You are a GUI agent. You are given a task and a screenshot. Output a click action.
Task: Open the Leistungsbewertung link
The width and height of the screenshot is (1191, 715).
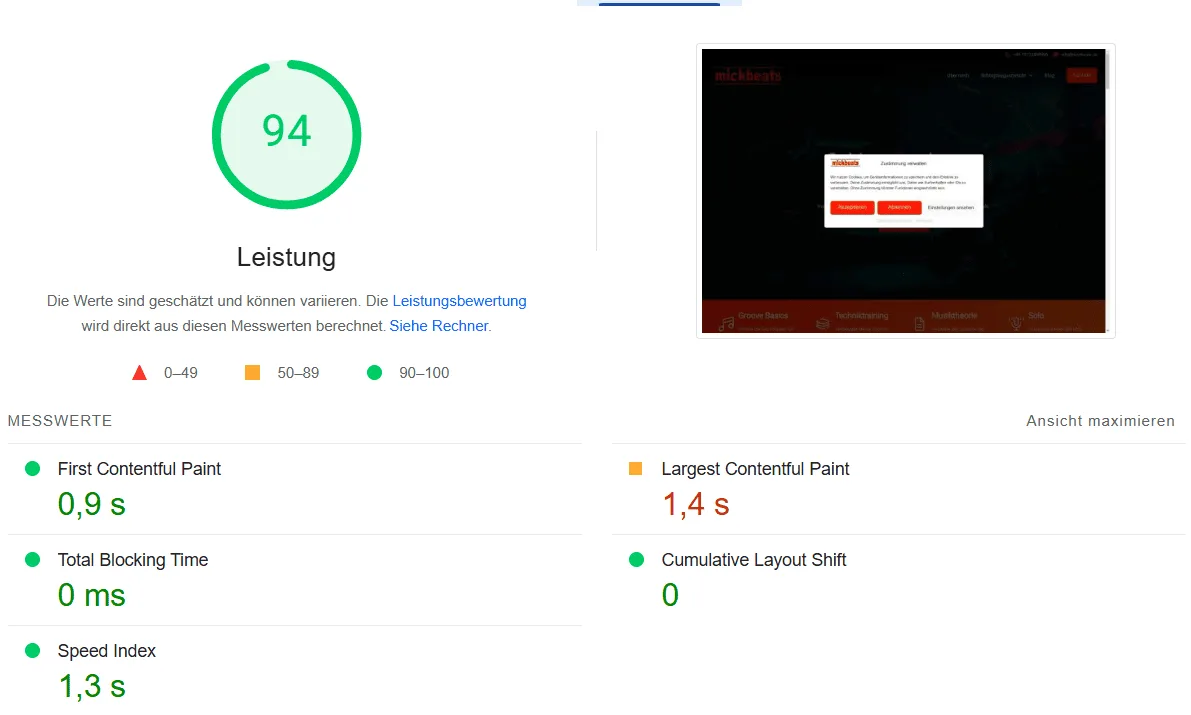click(x=459, y=301)
